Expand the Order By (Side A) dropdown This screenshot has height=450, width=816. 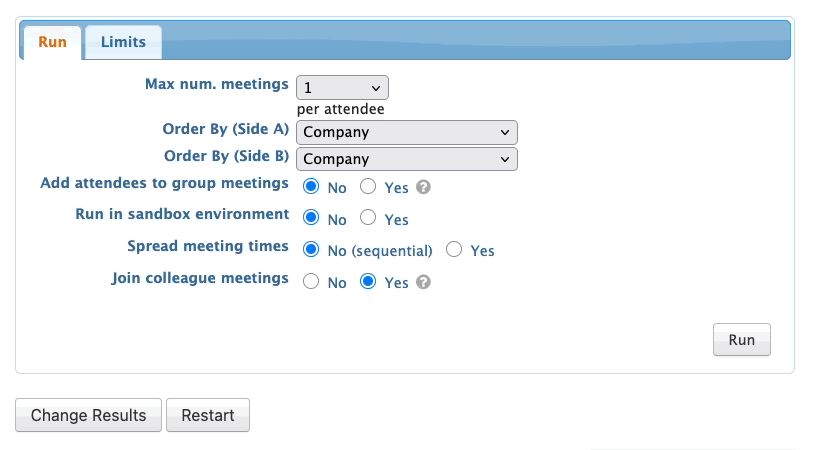click(407, 132)
